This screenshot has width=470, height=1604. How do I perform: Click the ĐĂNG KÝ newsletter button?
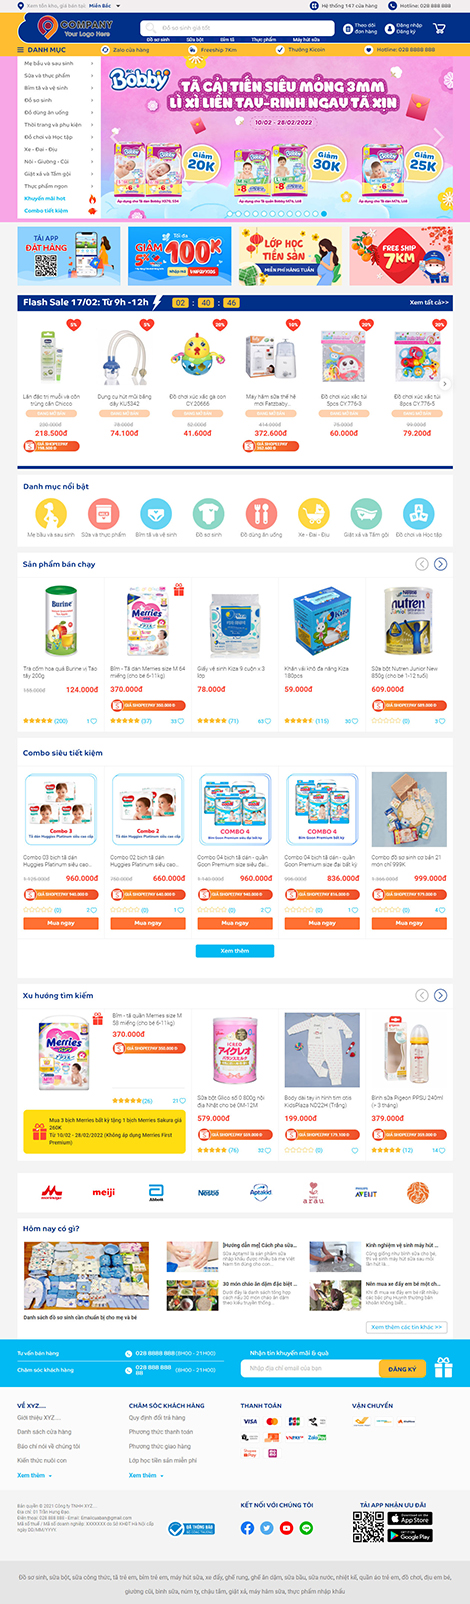pyautogui.click(x=403, y=1368)
